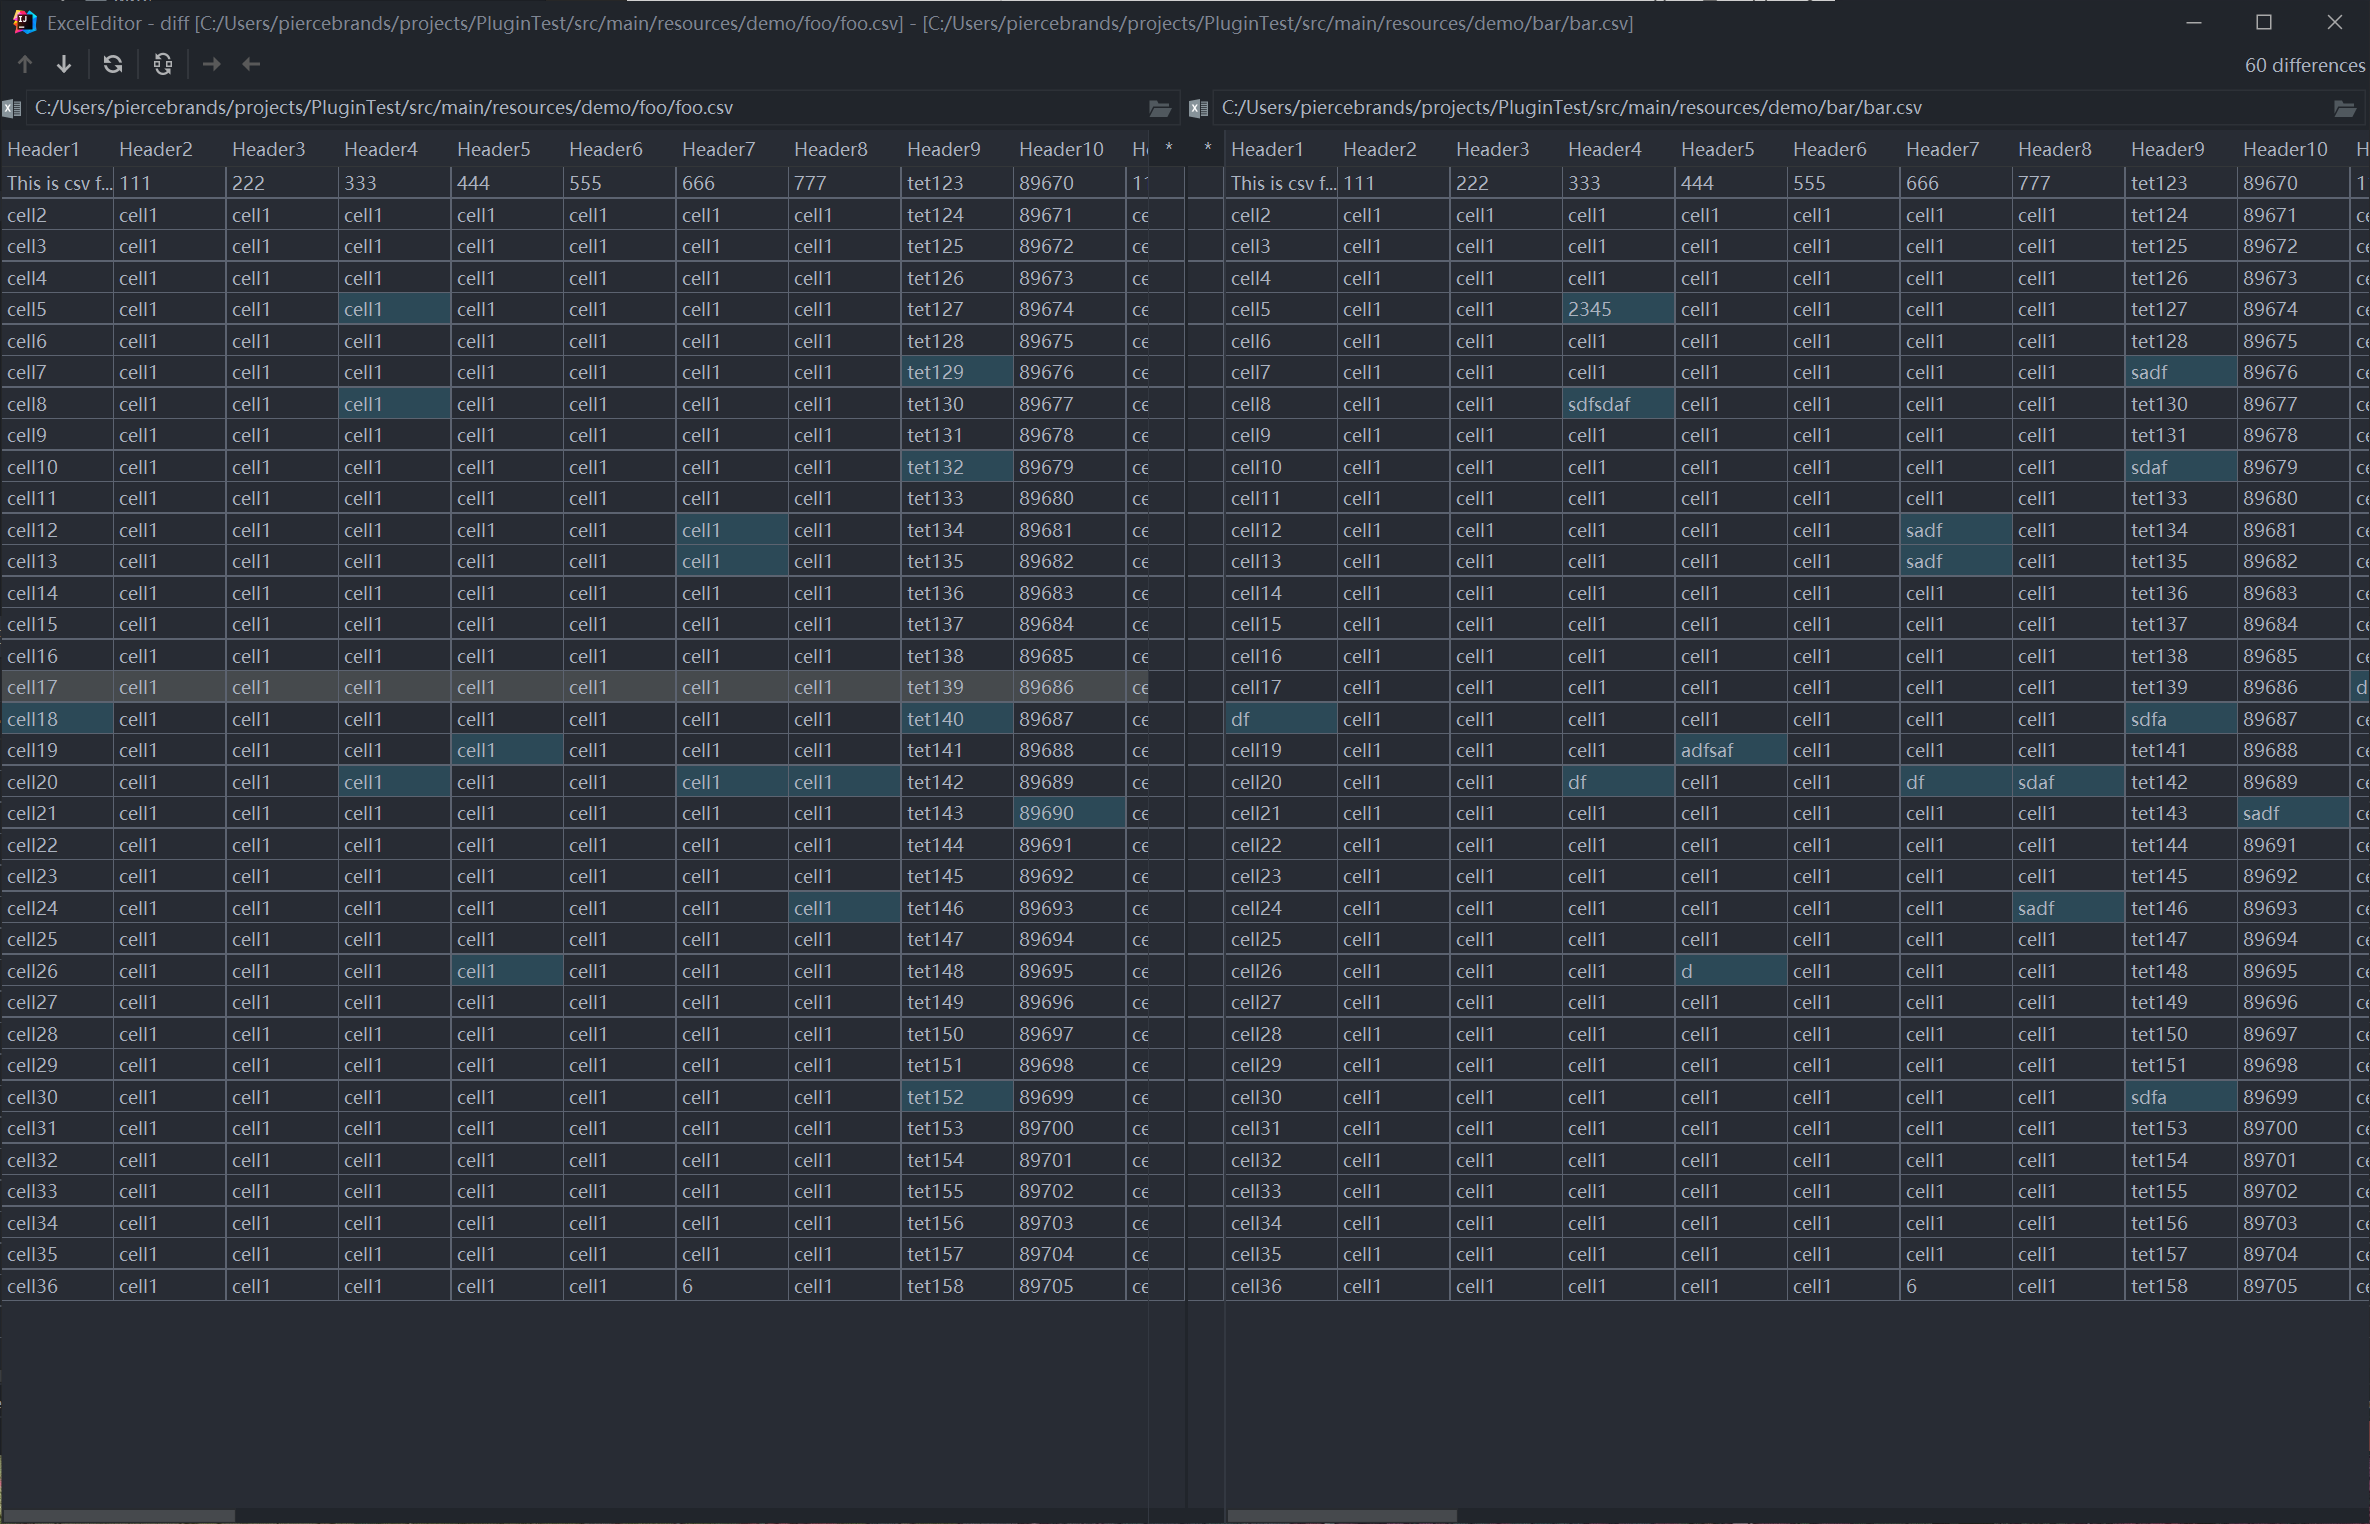Select the d cell in right table's cell26 row
2370x1524 pixels.
[x=1730, y=971]
